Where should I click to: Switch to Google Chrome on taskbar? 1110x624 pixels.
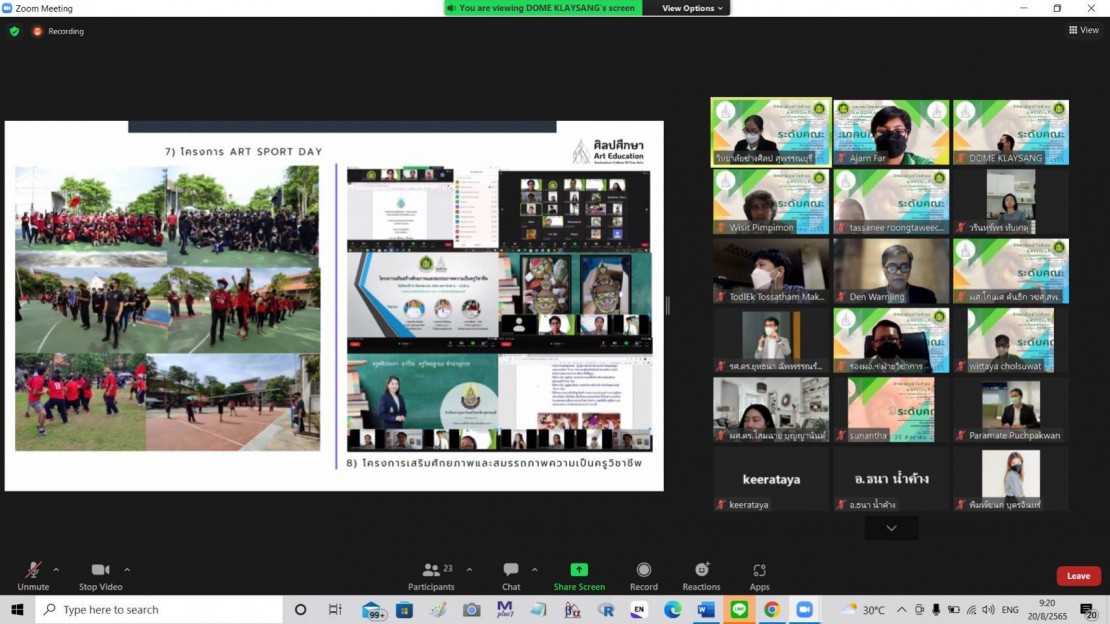[x=772, y=609]
